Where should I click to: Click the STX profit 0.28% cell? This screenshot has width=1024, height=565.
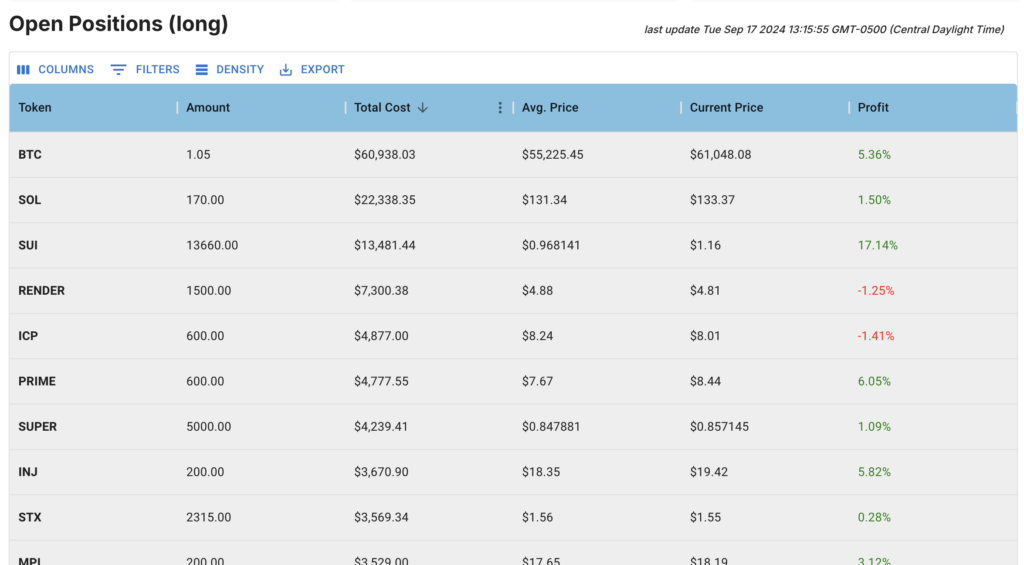(x=933, y=517)
